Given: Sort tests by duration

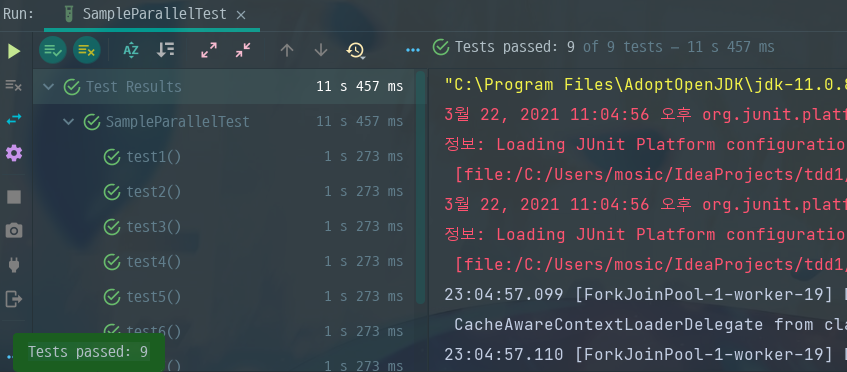Looking at the screenshot, I should [165, 50].
